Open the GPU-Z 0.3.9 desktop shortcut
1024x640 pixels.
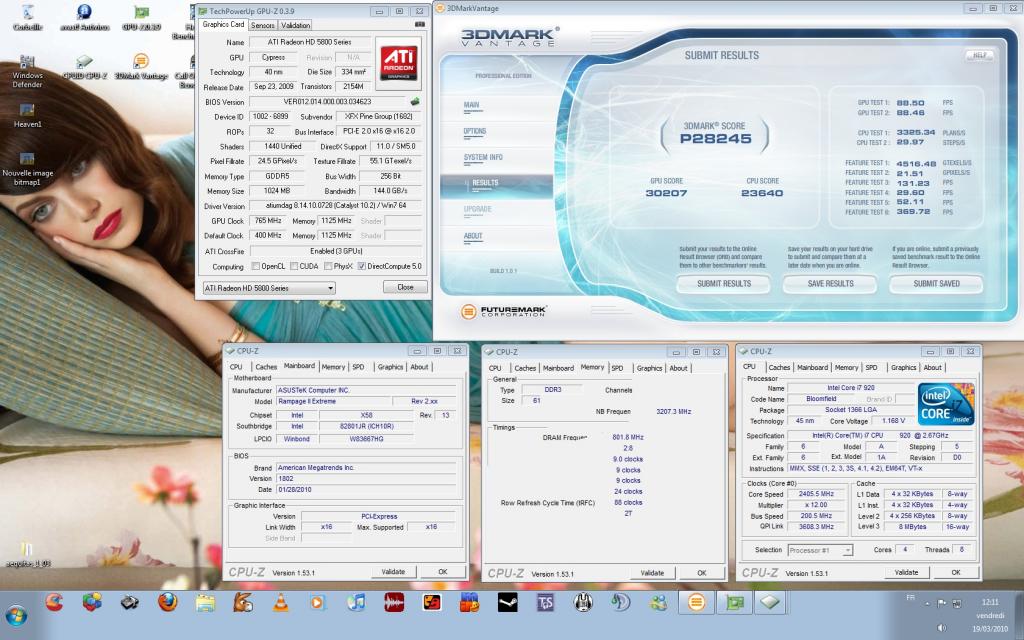(141, 18)
